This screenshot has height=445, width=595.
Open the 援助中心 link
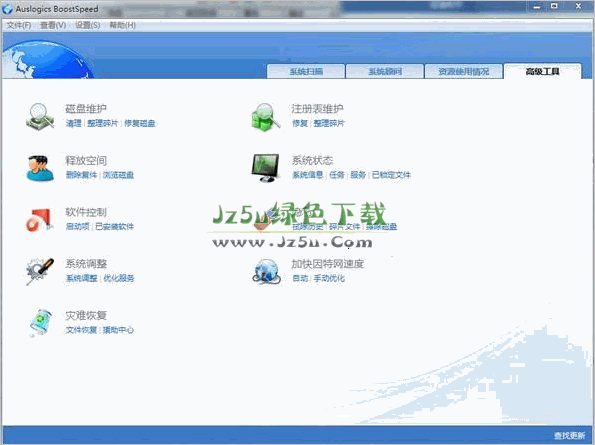(118, 330)
